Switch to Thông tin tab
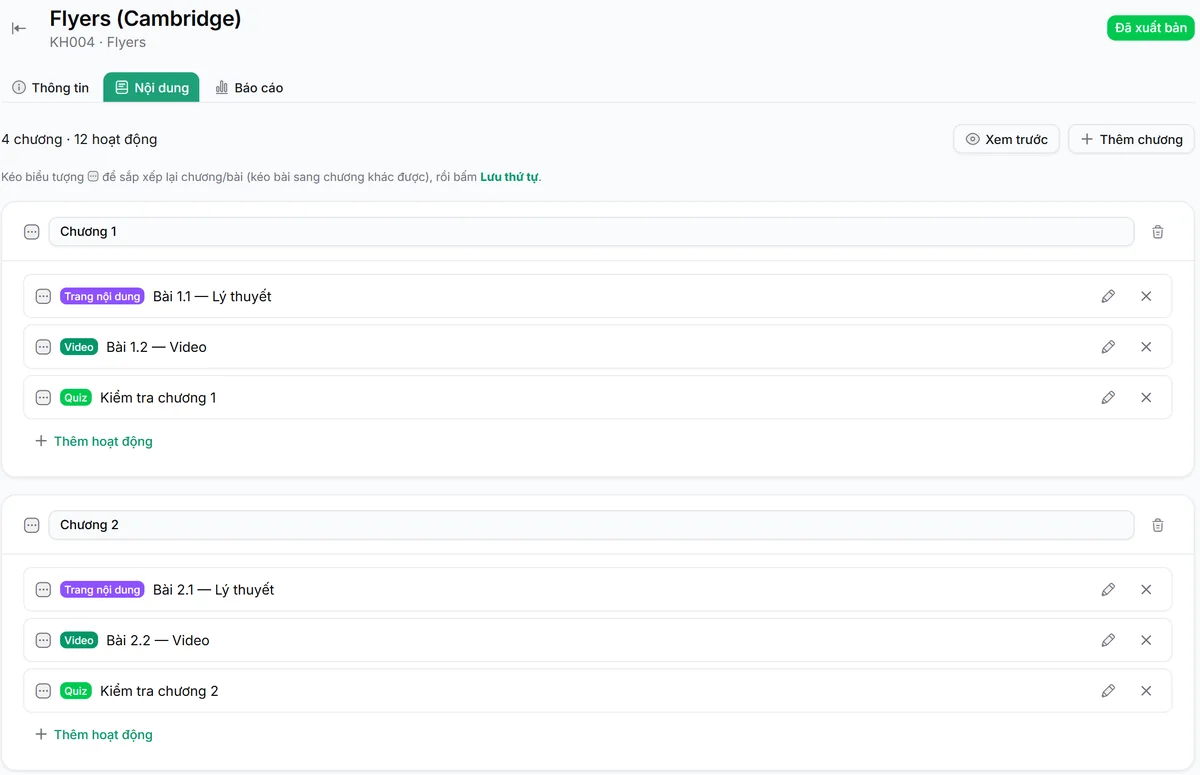This screenshot has height=775, width=1200. pyautogui.click(x=50, y=88)
